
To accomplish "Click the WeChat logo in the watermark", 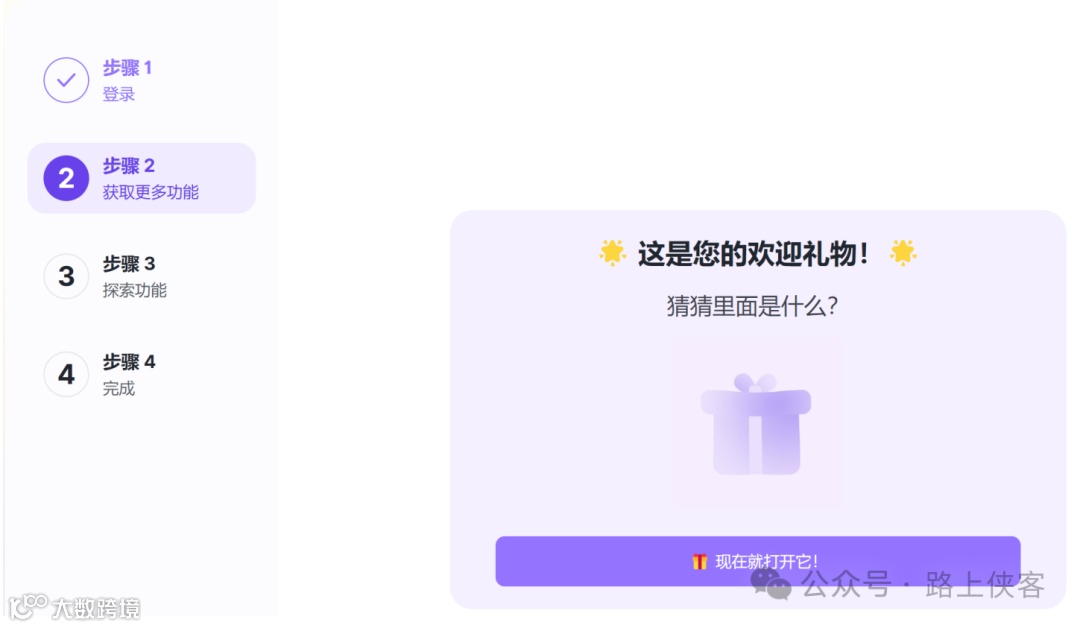I will click(x=771, y=584).
